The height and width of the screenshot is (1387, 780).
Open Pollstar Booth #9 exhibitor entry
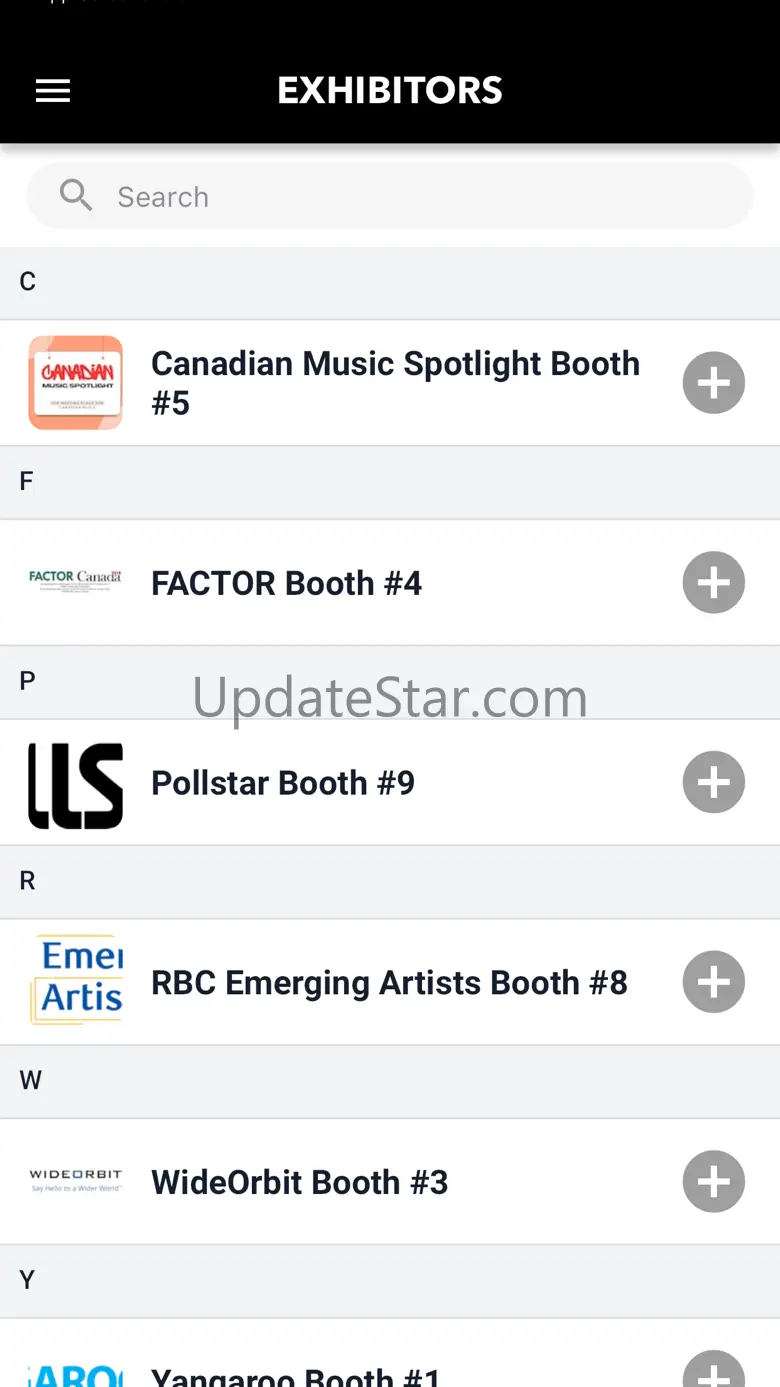tap(390, 782)
